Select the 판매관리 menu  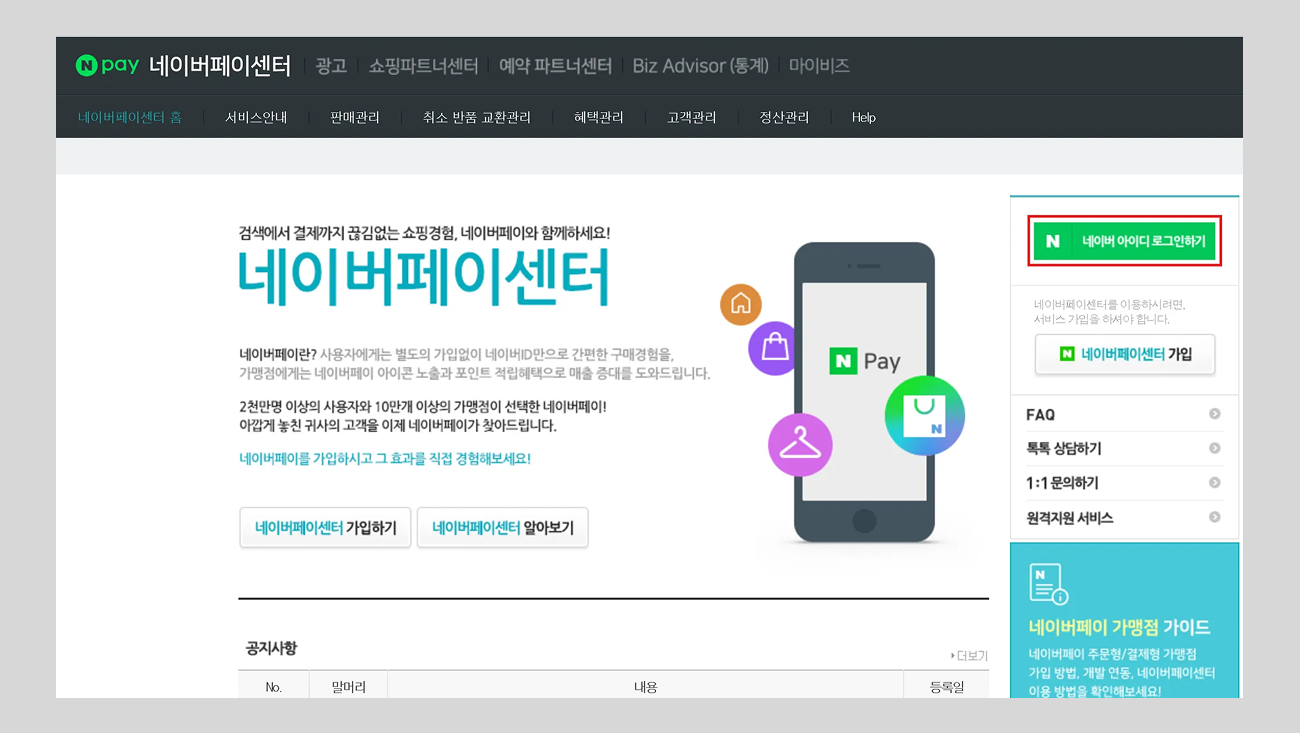pyautogui.click(x=355, y=117)
